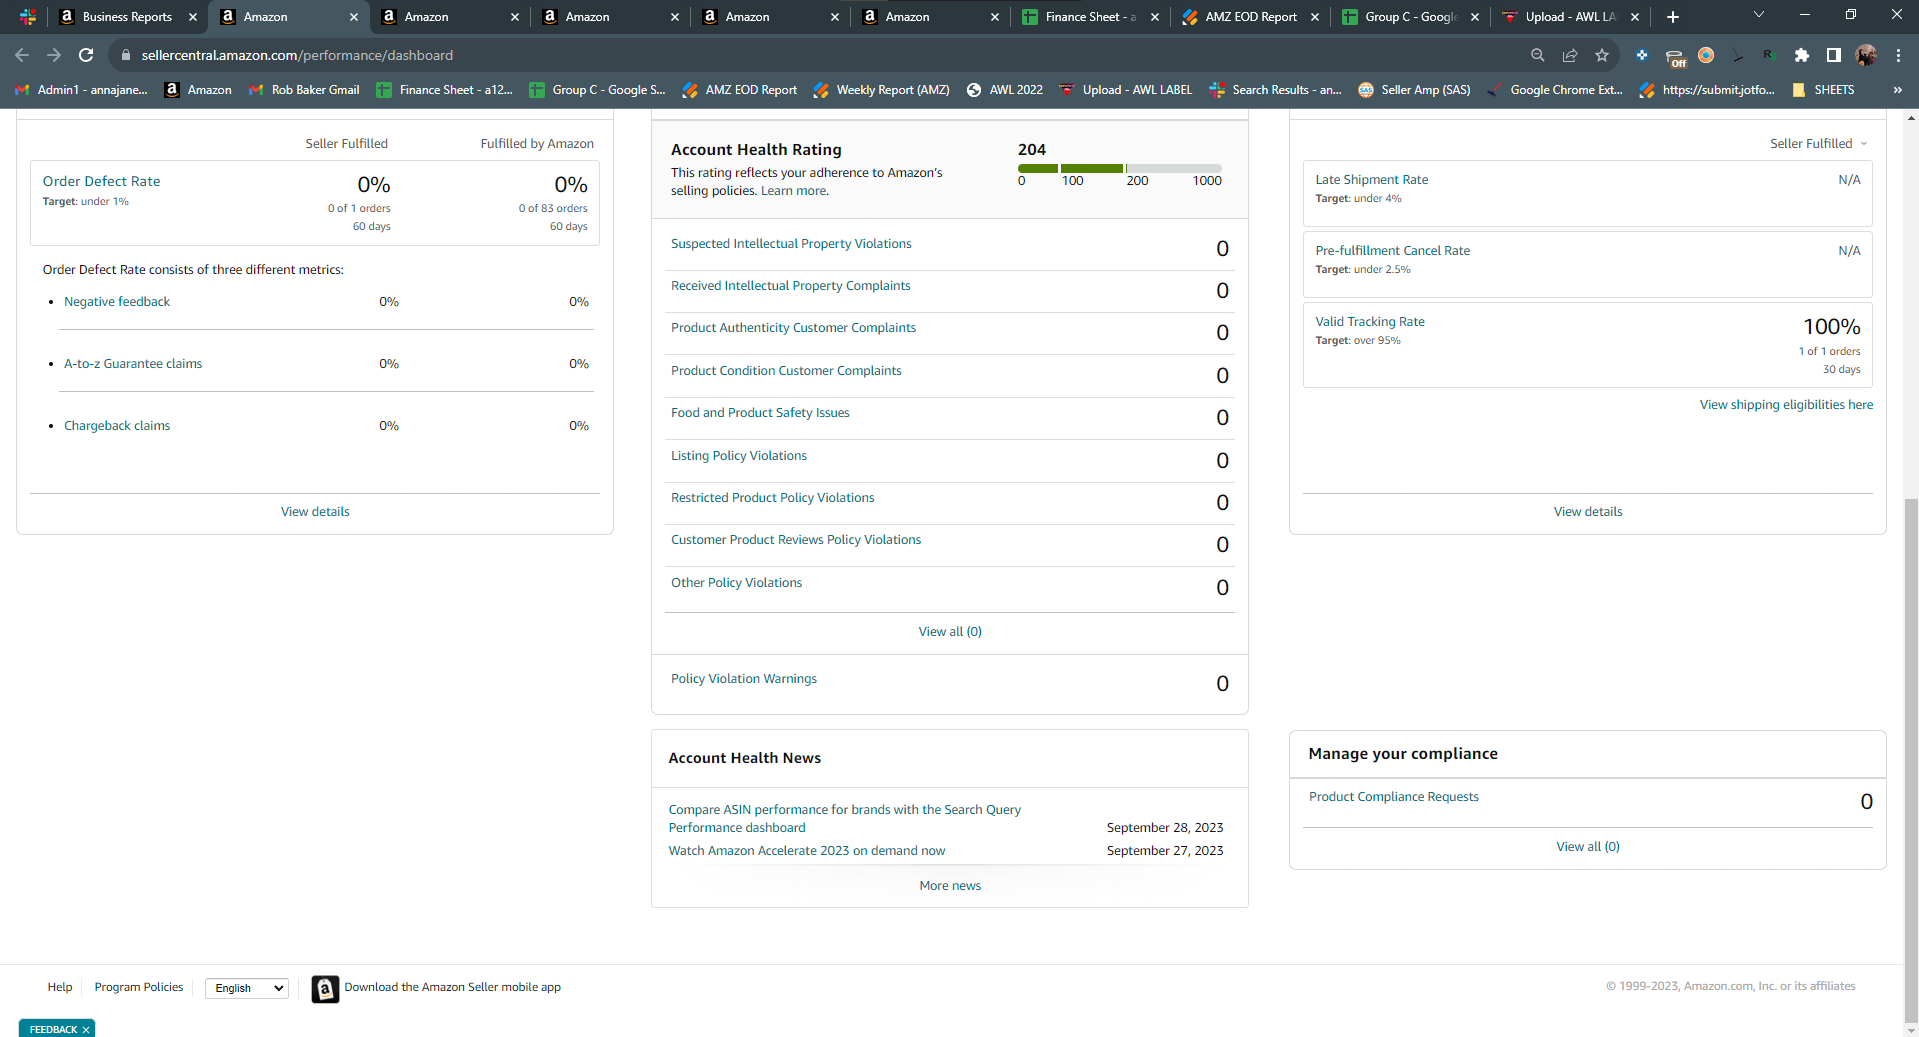Open Received Intellectual Property Complaints
Image resolution: width=1919 pixels, height=1037 pixels.
pos(791,286)
